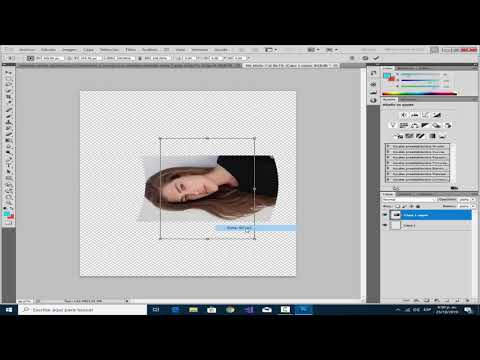480x360 pixels.
Task: Switch to the Máscaras panel tab
Action: 407,99
